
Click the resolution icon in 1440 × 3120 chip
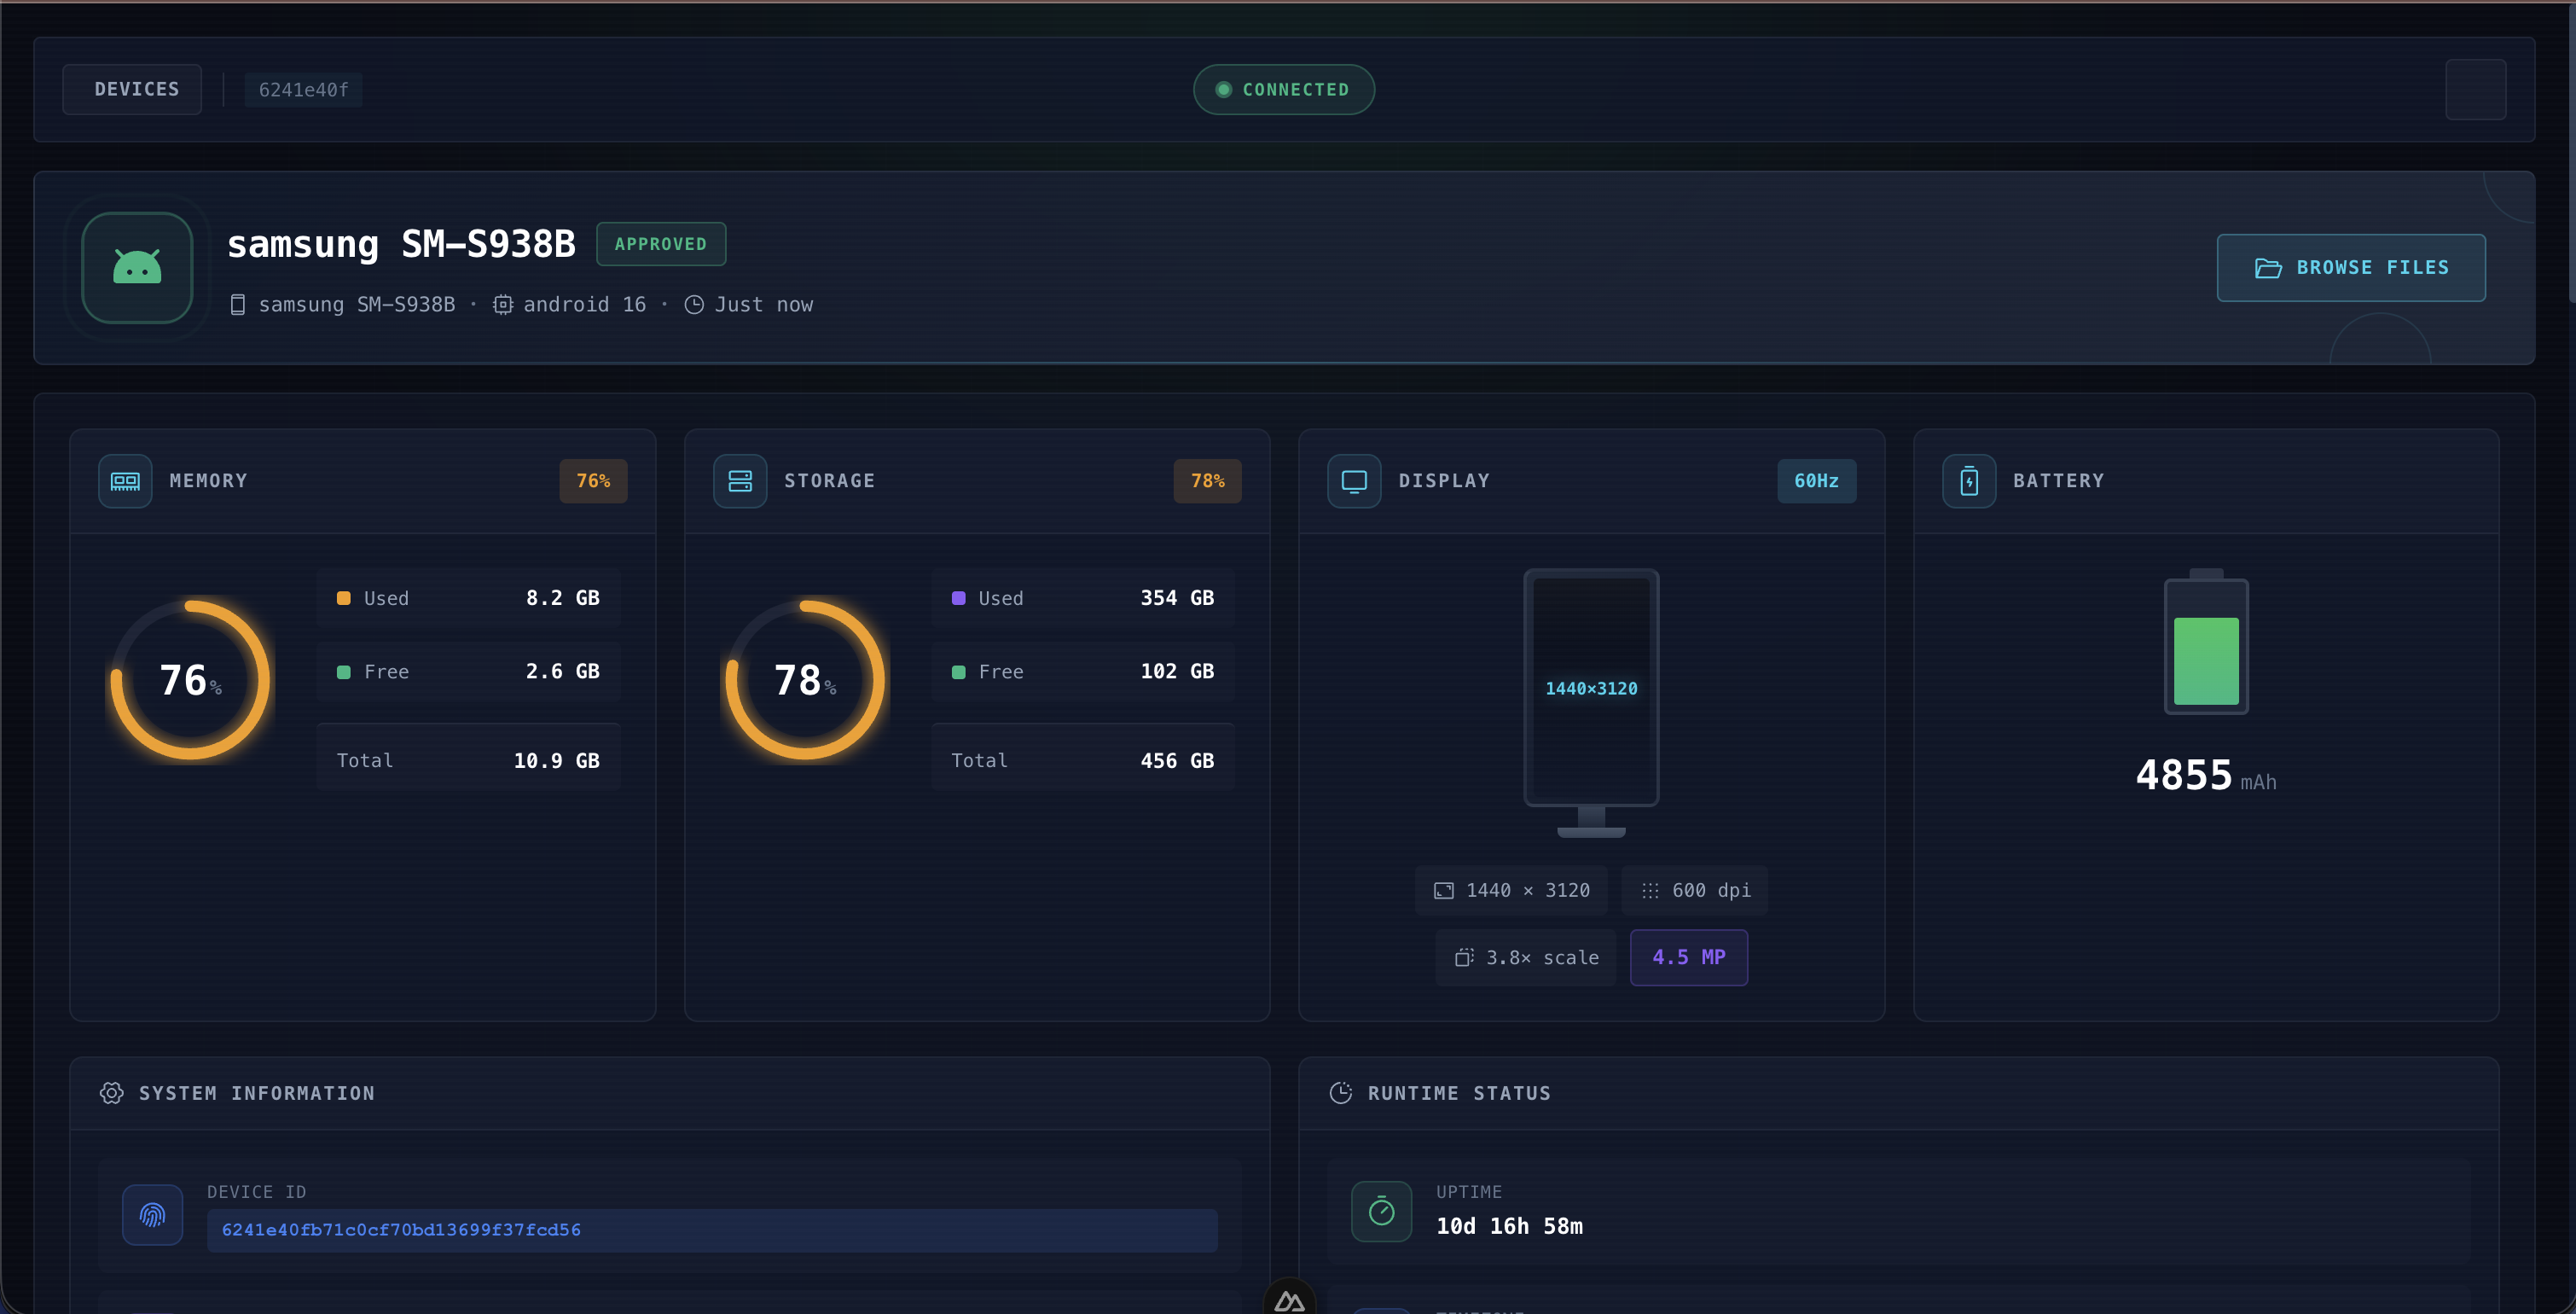(x=1444, y=890)
